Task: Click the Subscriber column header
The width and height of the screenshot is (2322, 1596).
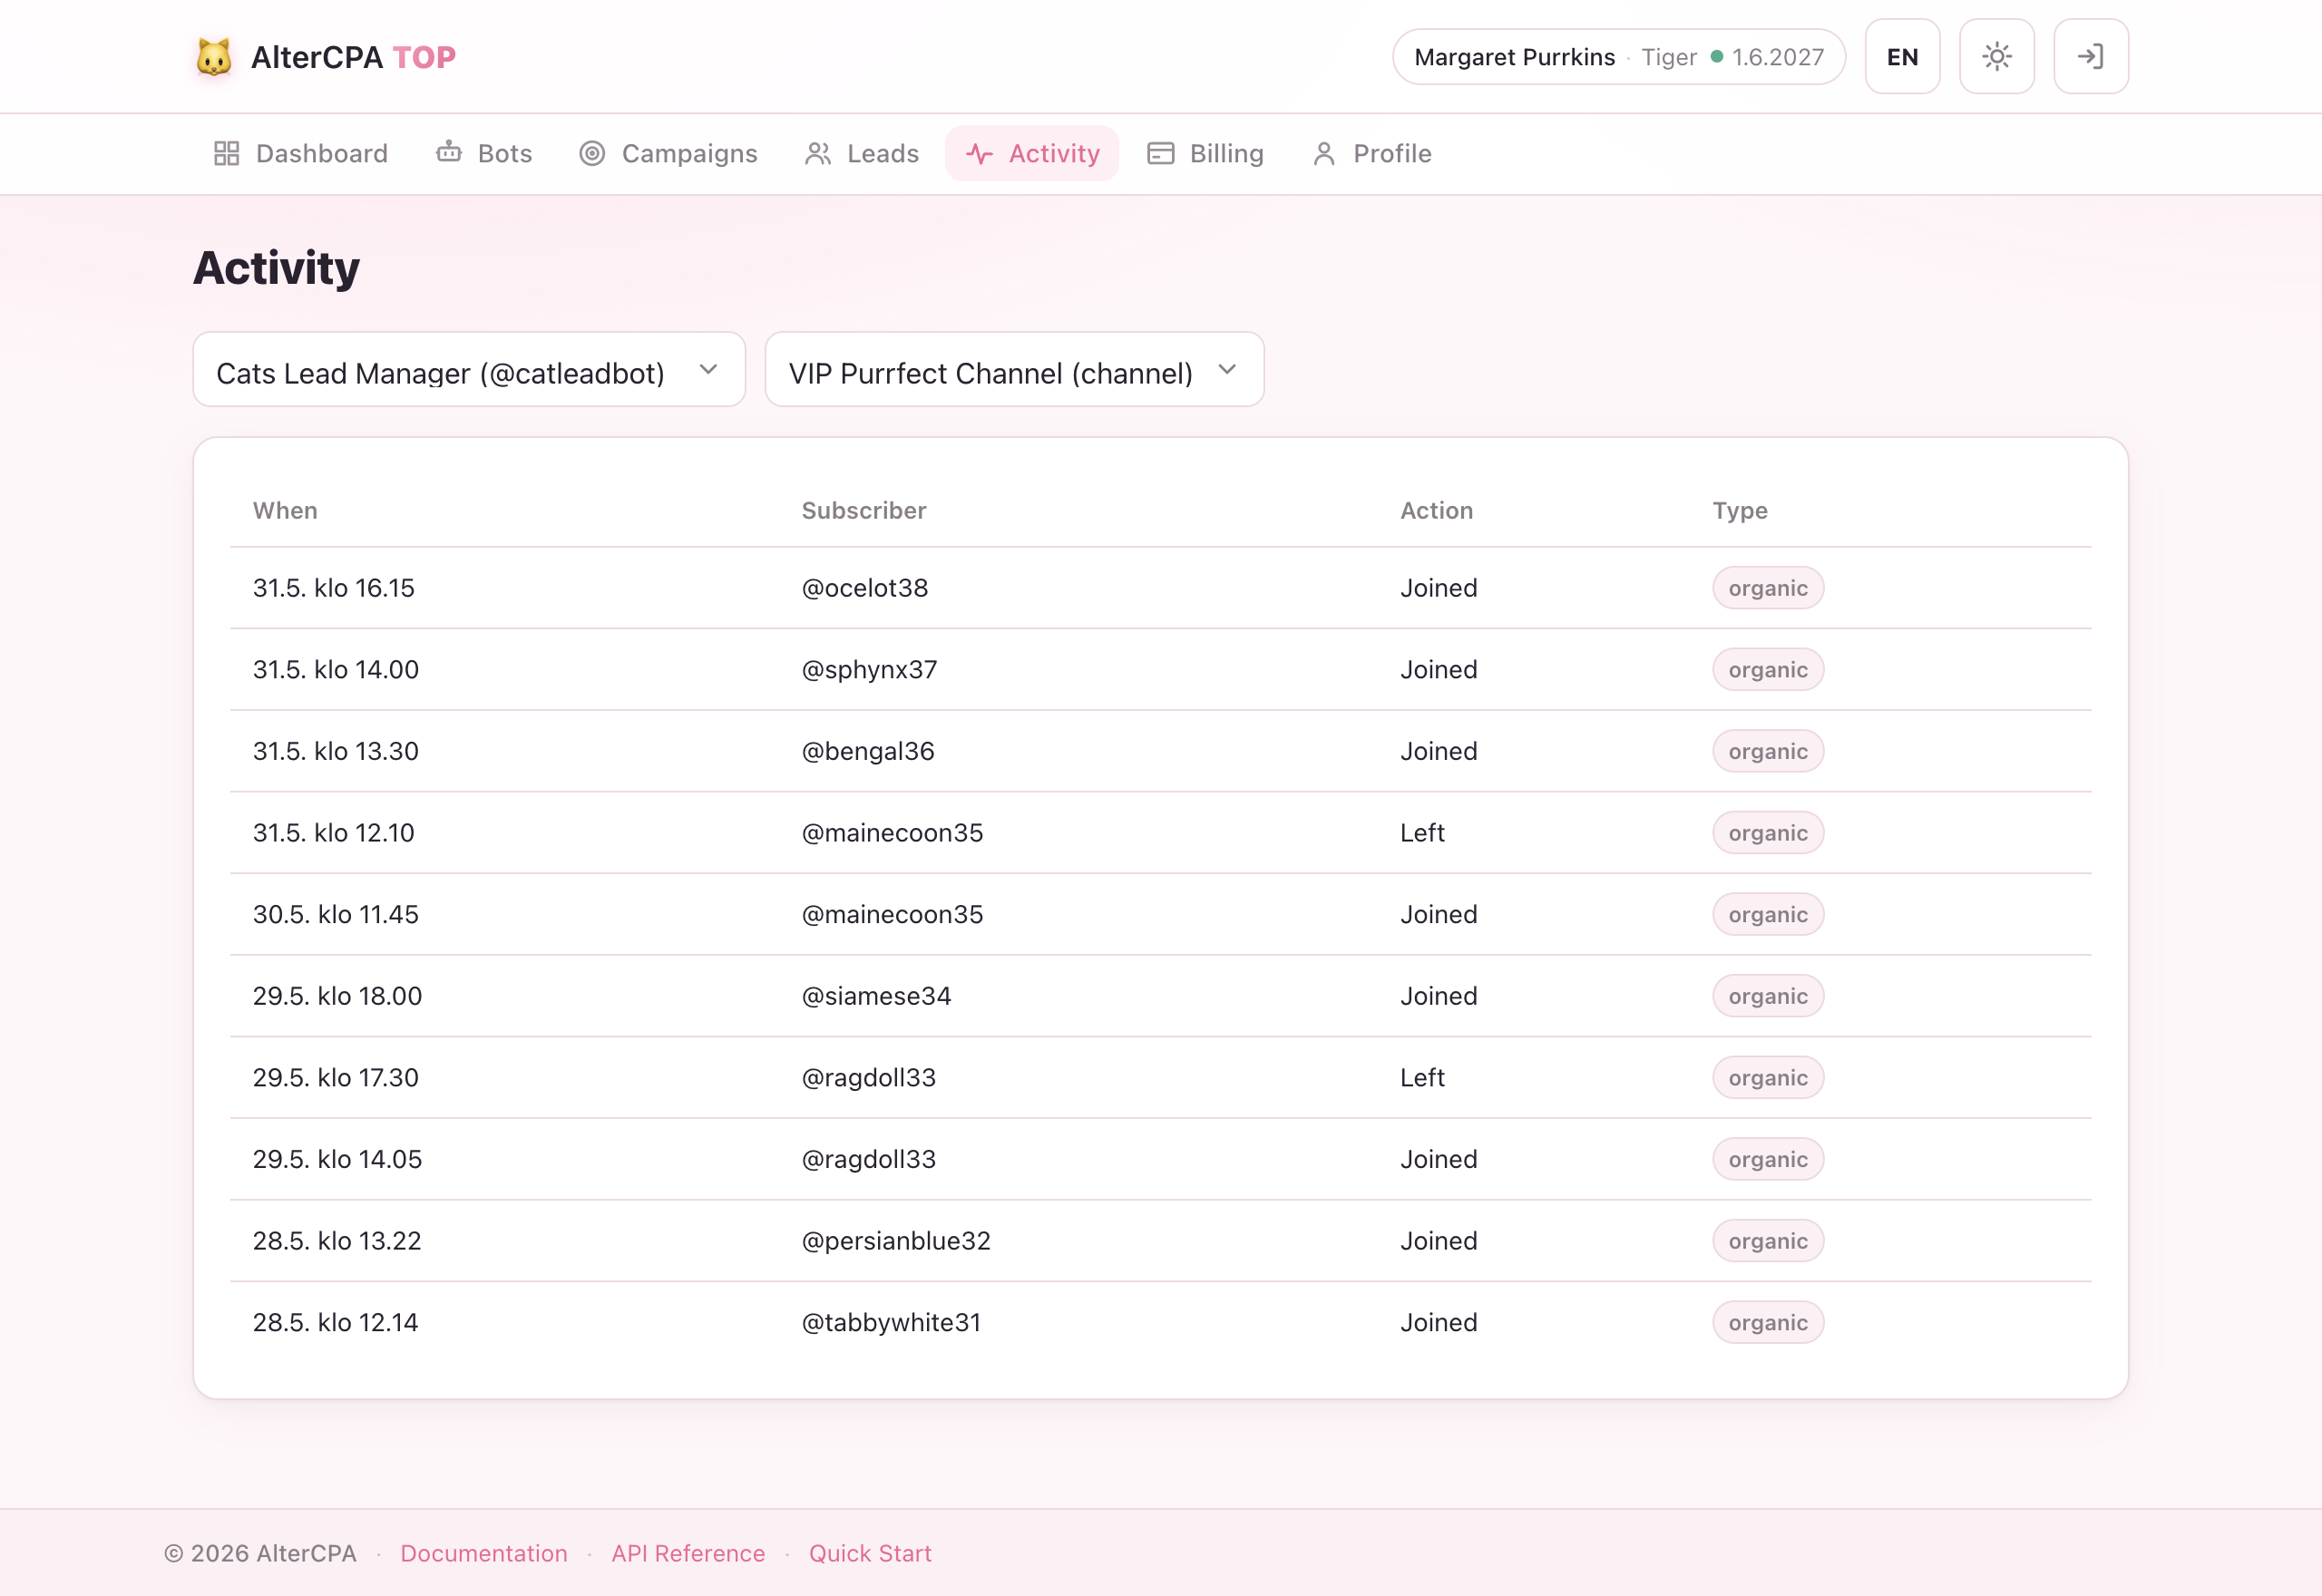Action: coord(864,510)
